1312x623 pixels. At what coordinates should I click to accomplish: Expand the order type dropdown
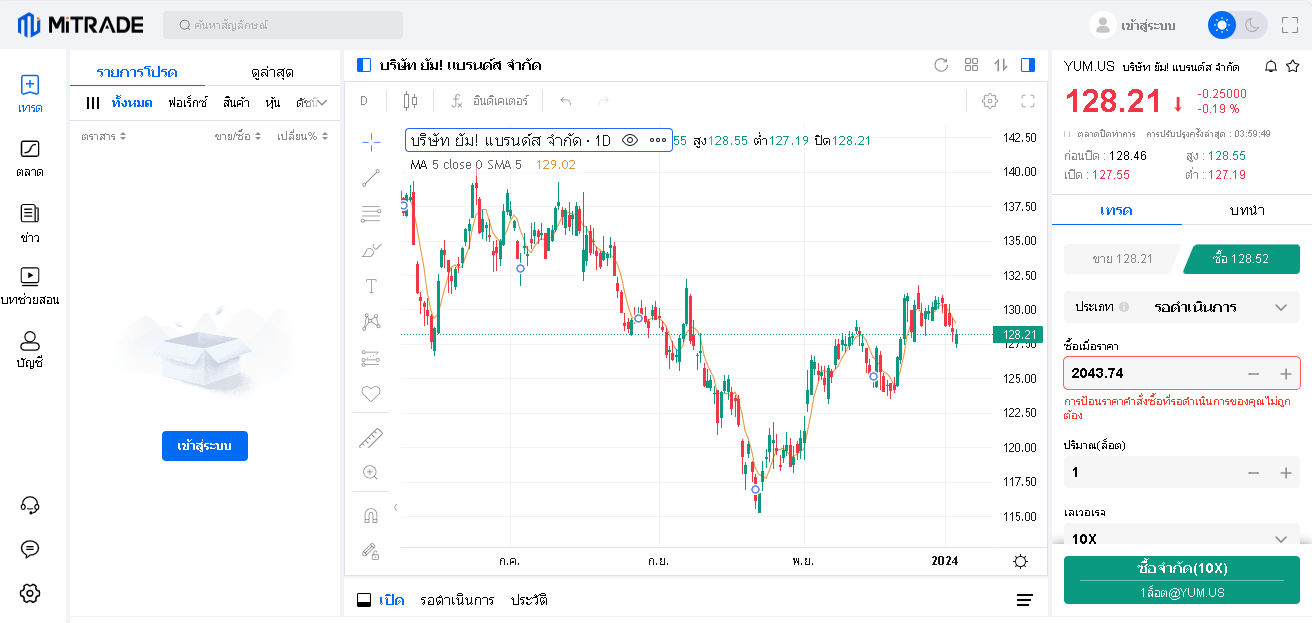tap(1181, 307)
